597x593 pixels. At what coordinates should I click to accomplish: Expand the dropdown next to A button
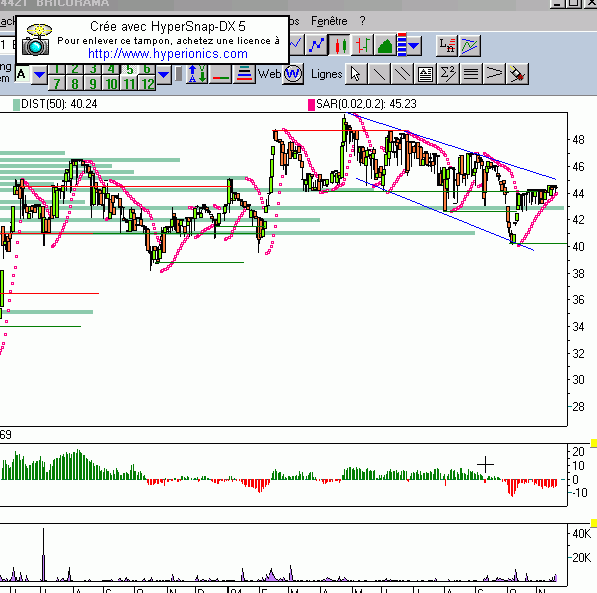[x=39, y=75]
